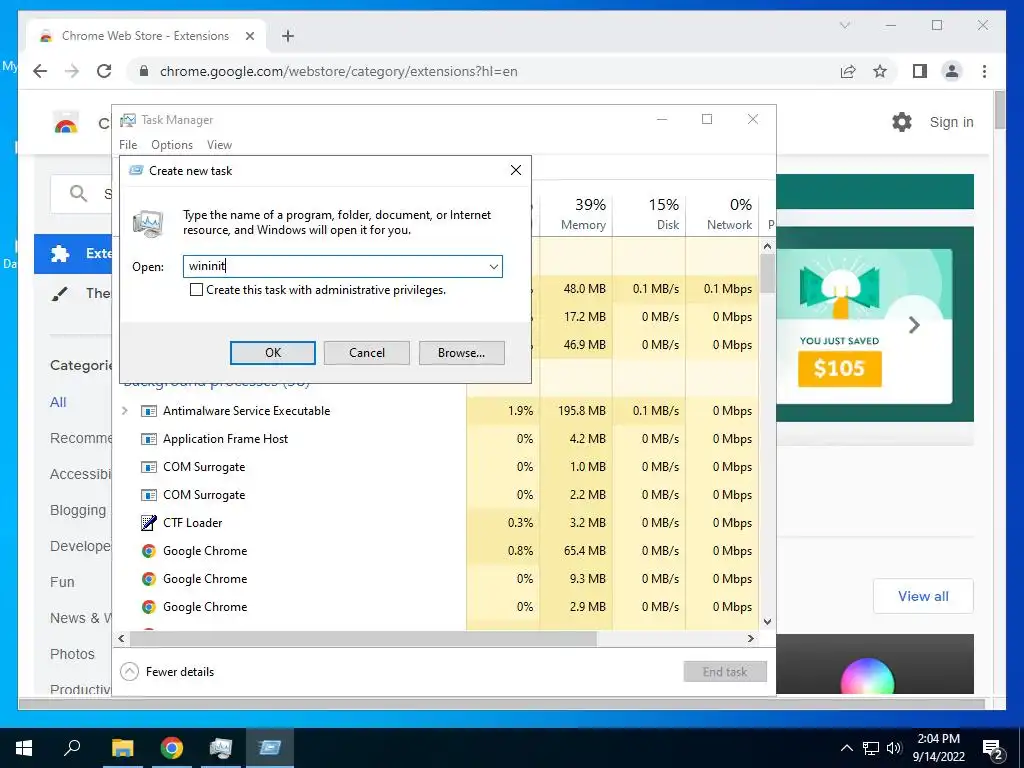
Task: Open a new Chrome tab
Action: point(288,36)
